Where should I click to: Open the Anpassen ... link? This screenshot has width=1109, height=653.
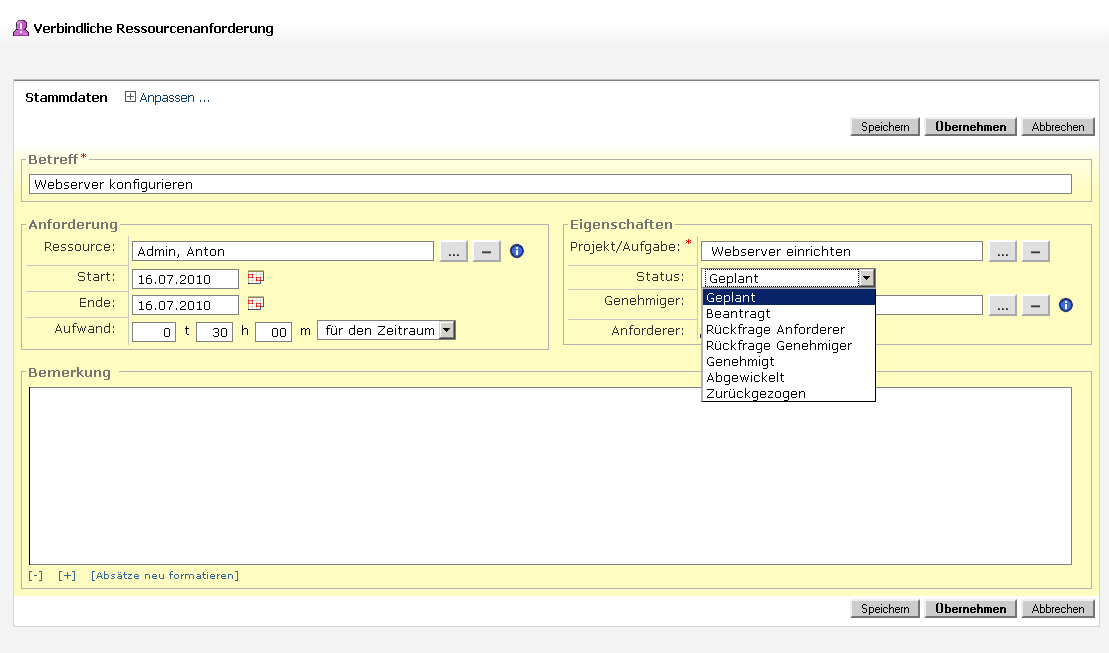tap(175, 98)
